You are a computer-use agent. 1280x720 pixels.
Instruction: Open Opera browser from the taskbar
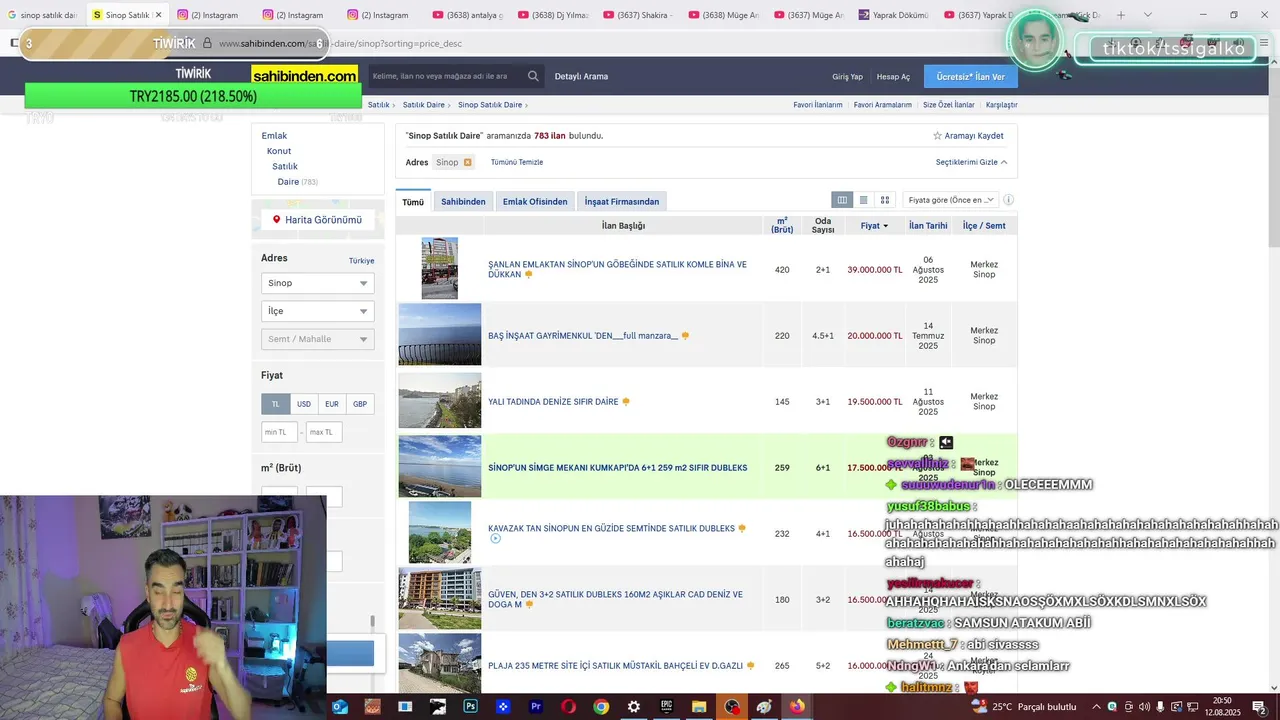tap(568, 707)
